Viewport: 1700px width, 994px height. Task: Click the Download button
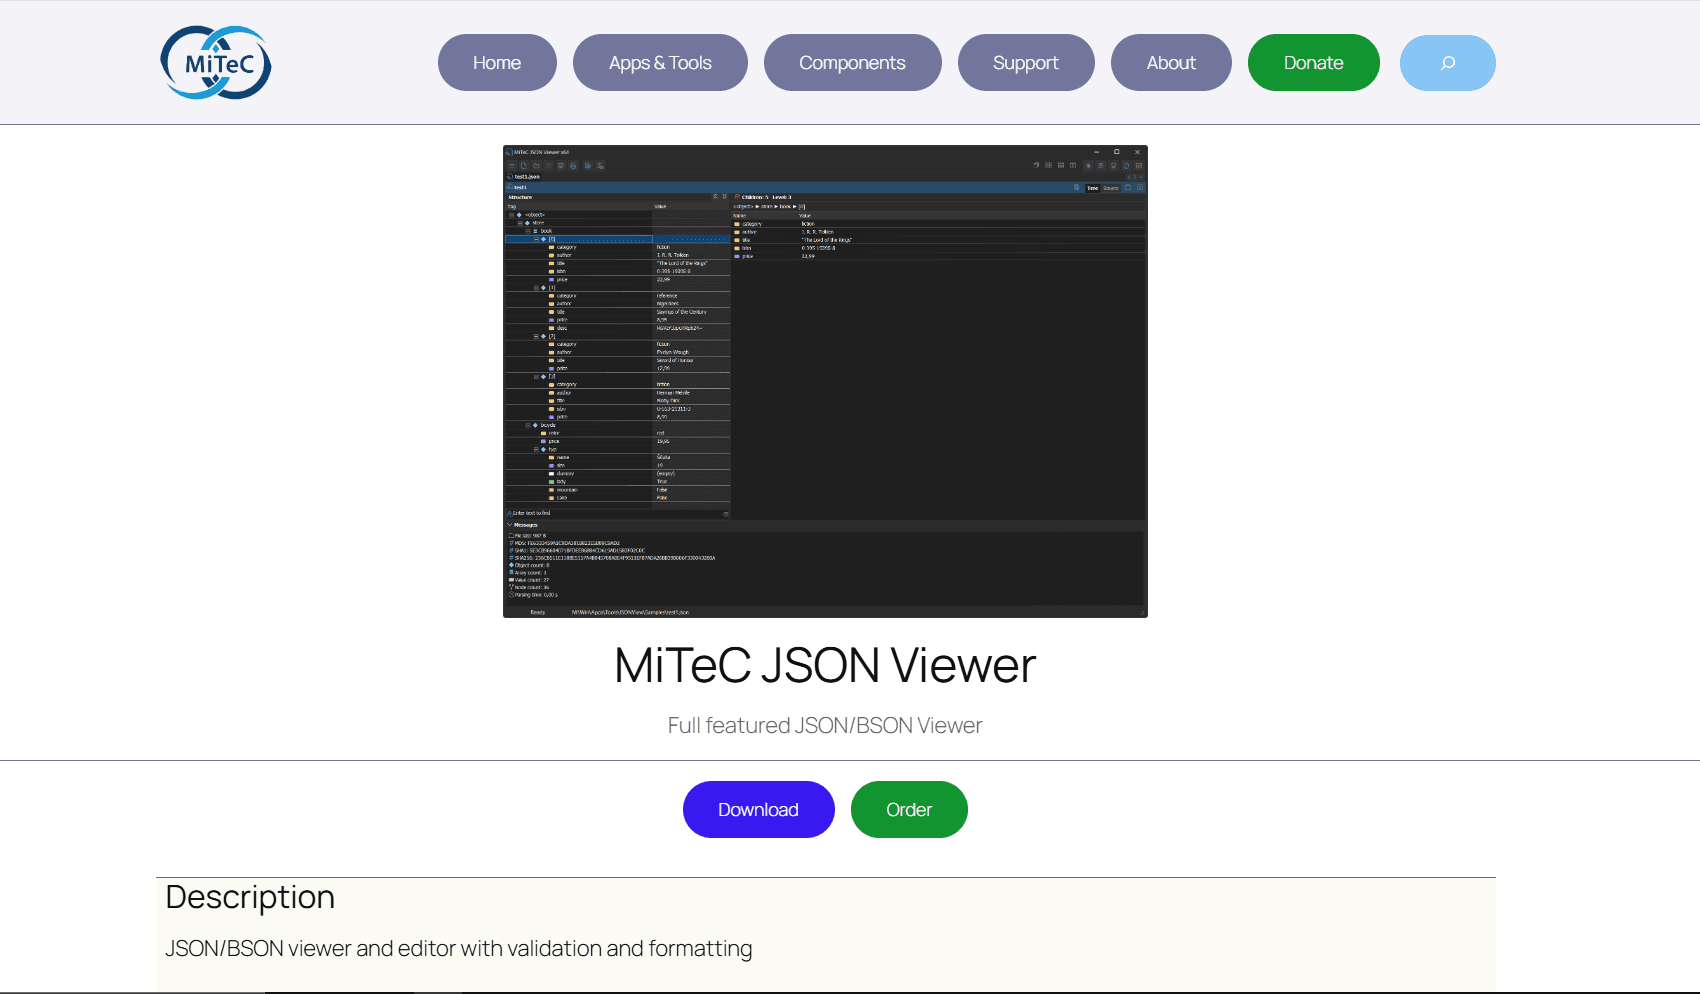point(759,809)
